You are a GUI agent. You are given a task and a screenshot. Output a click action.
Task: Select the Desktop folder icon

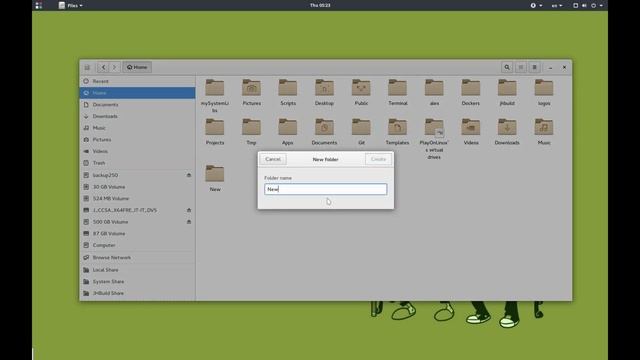pos(324,88)
